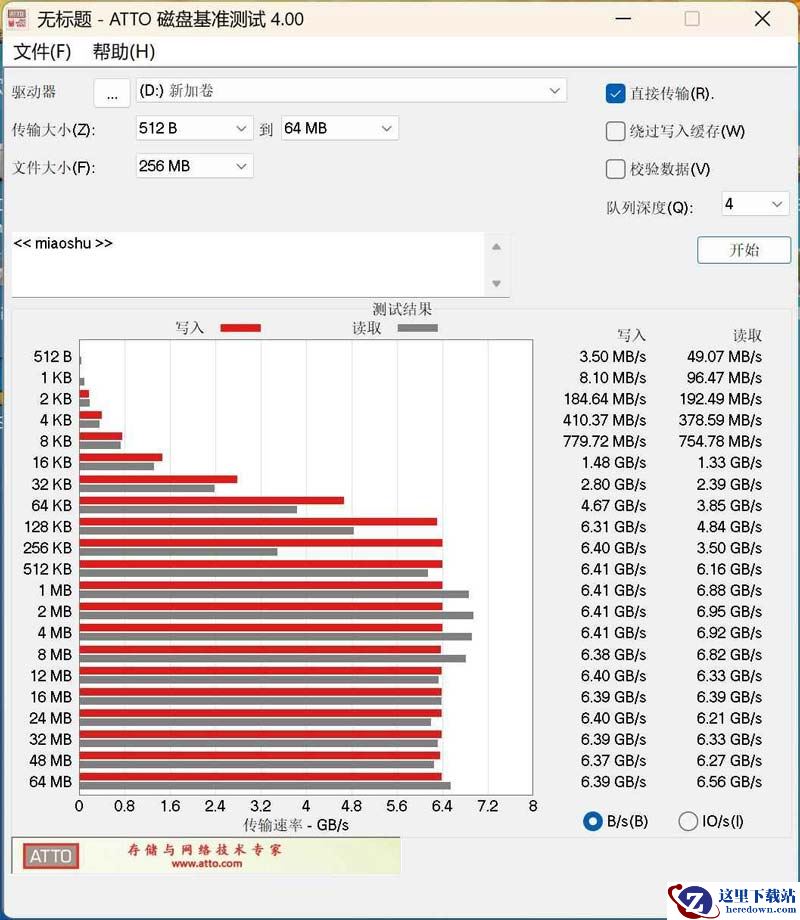Open the 64 MB maximum transfer size dropdown
This screenshot has height=920, width=800.
340,128
